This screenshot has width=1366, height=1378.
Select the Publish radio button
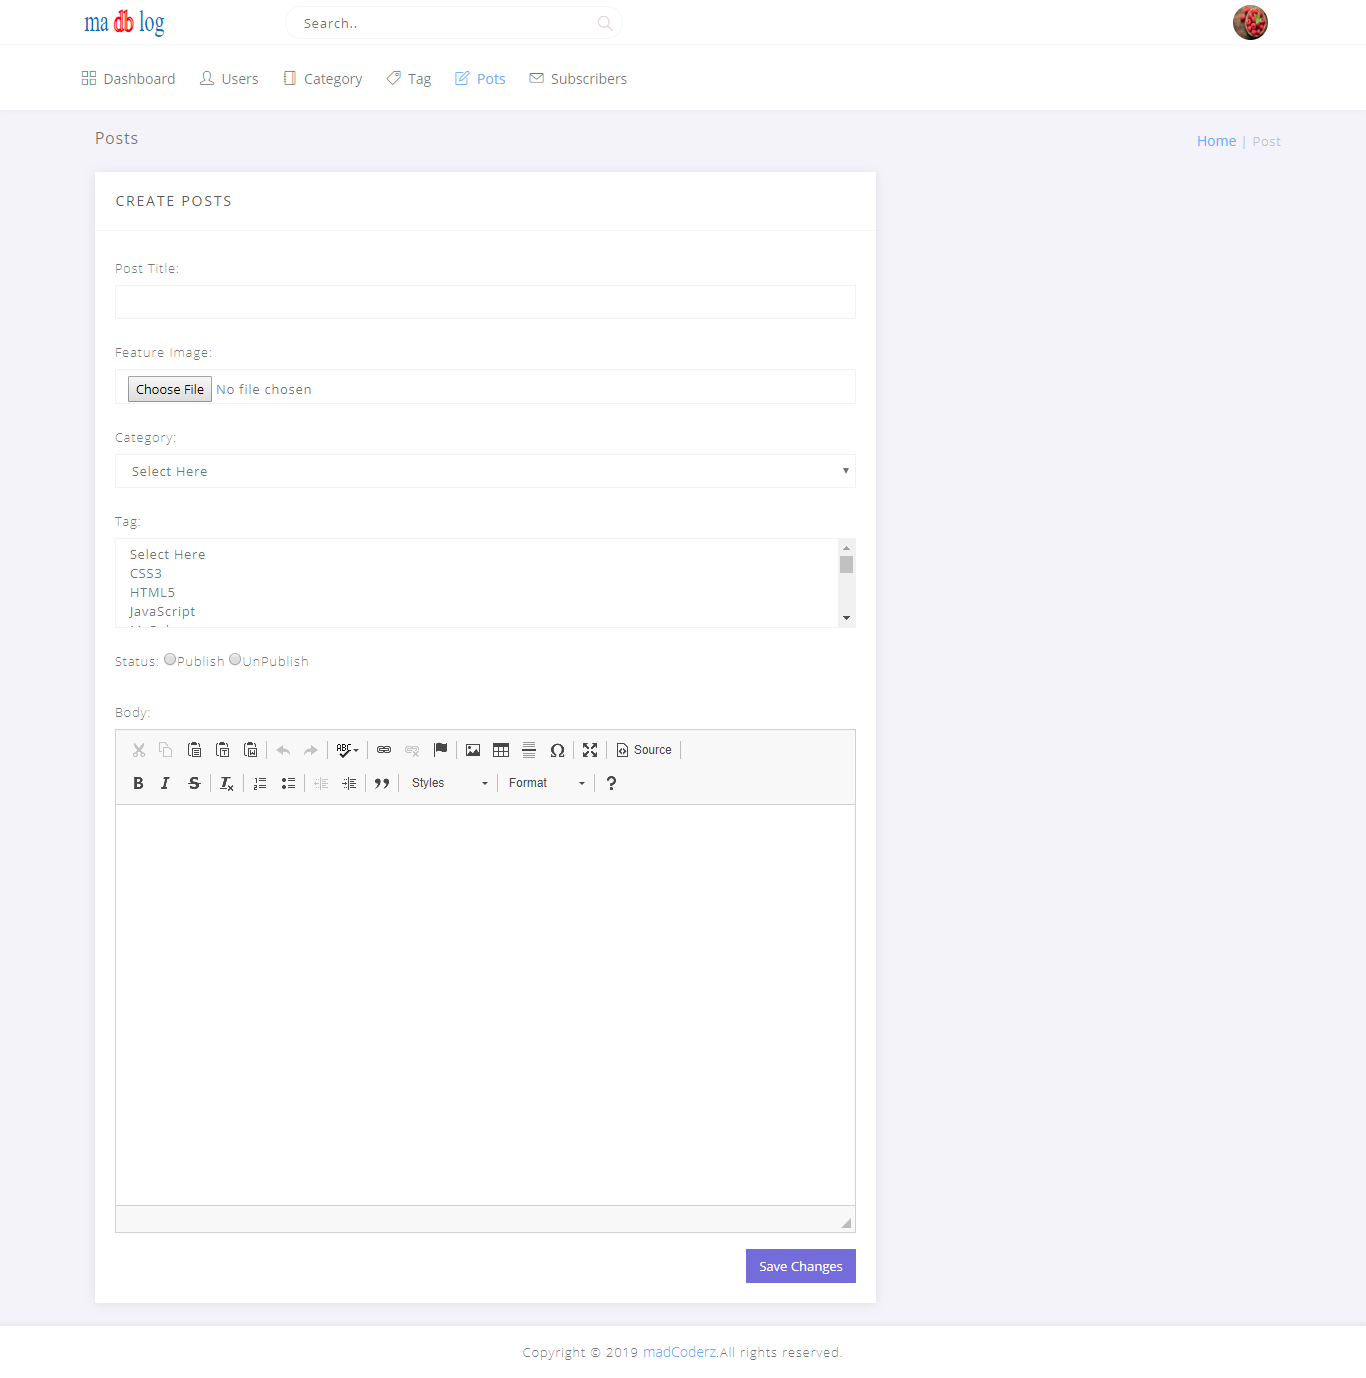click(x=170, y=659)
